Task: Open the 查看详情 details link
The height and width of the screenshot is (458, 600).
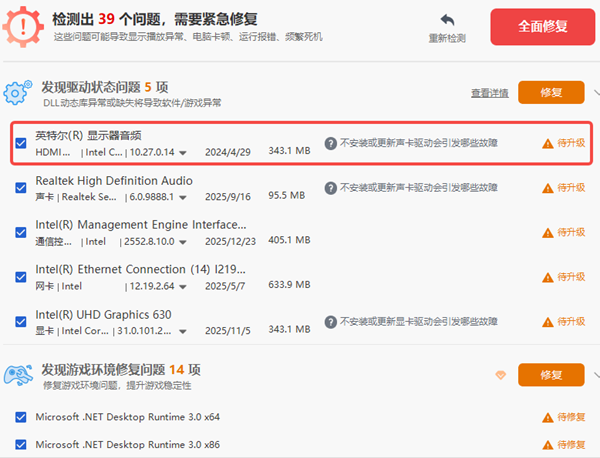Action: tap(490, 93)
